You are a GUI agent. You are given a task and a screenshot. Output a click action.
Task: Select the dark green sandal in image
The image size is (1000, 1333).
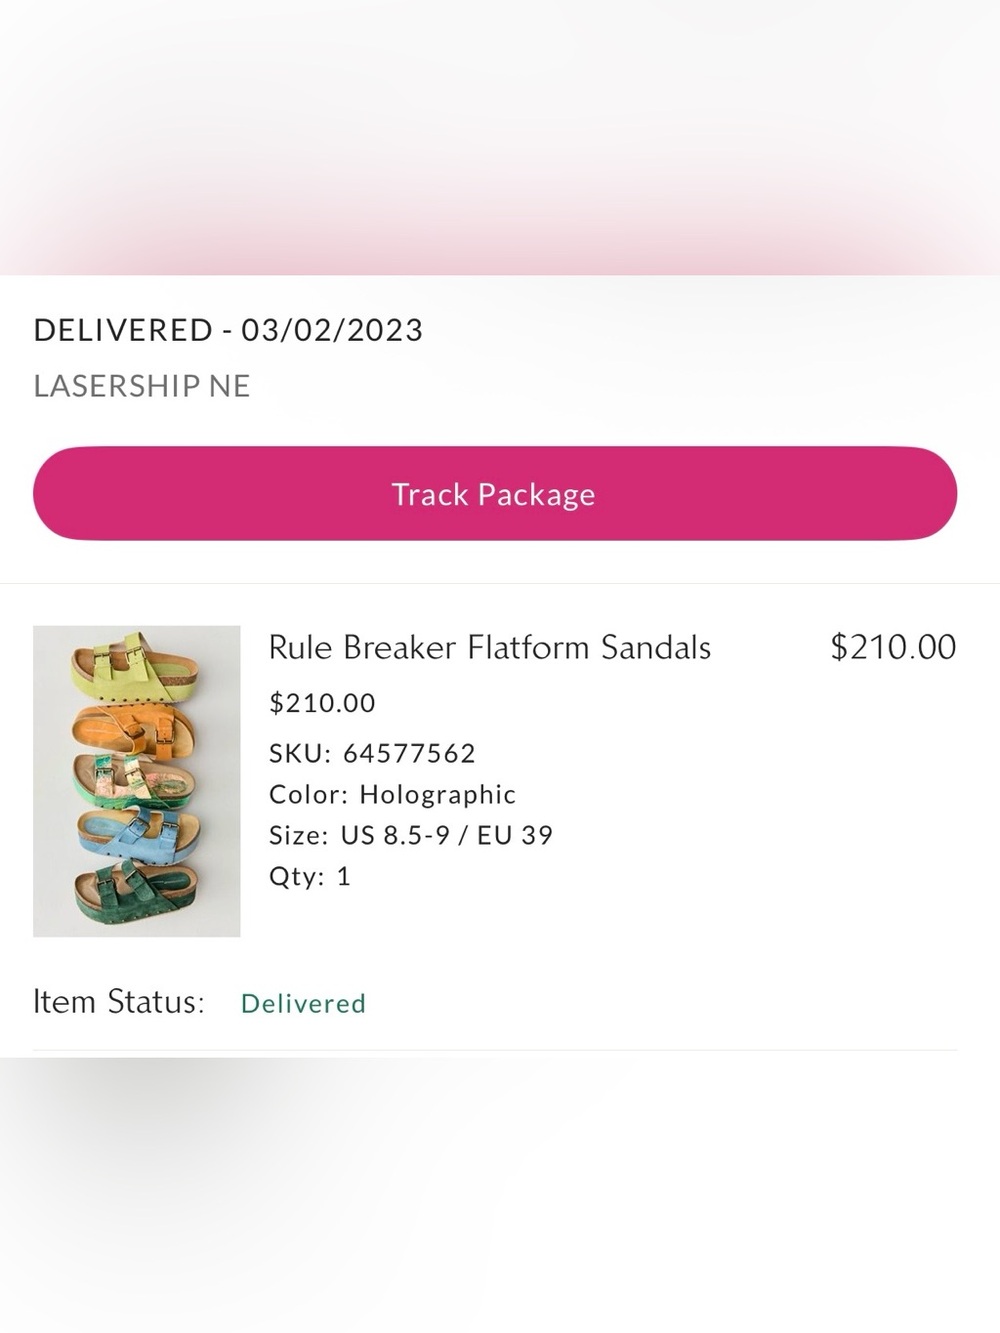pos(136,891)
